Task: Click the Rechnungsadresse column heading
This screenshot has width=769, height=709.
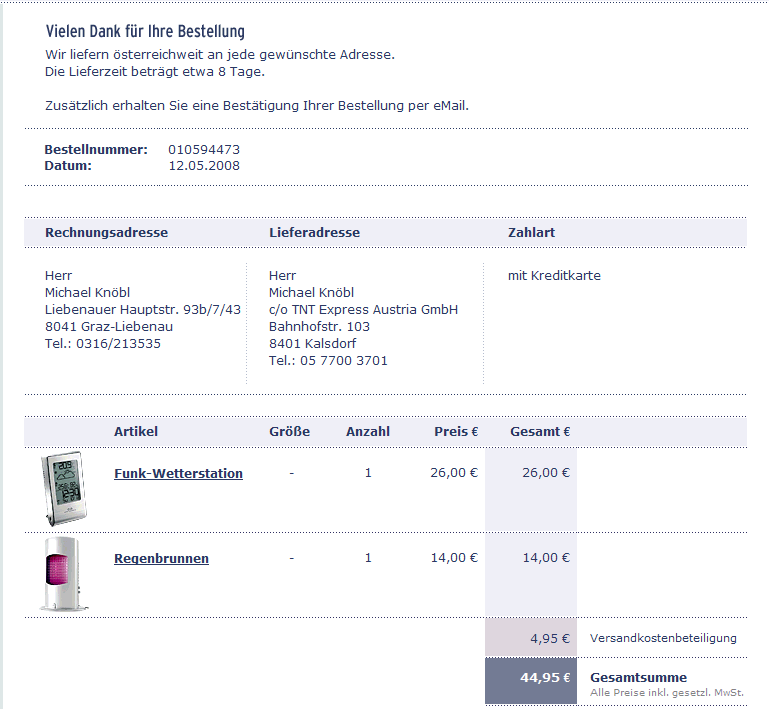Action: tap(106, 232)
